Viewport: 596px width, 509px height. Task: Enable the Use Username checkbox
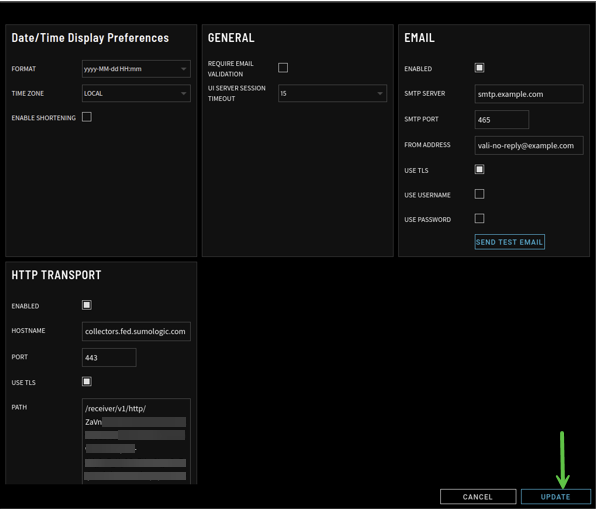pos(479,194)
